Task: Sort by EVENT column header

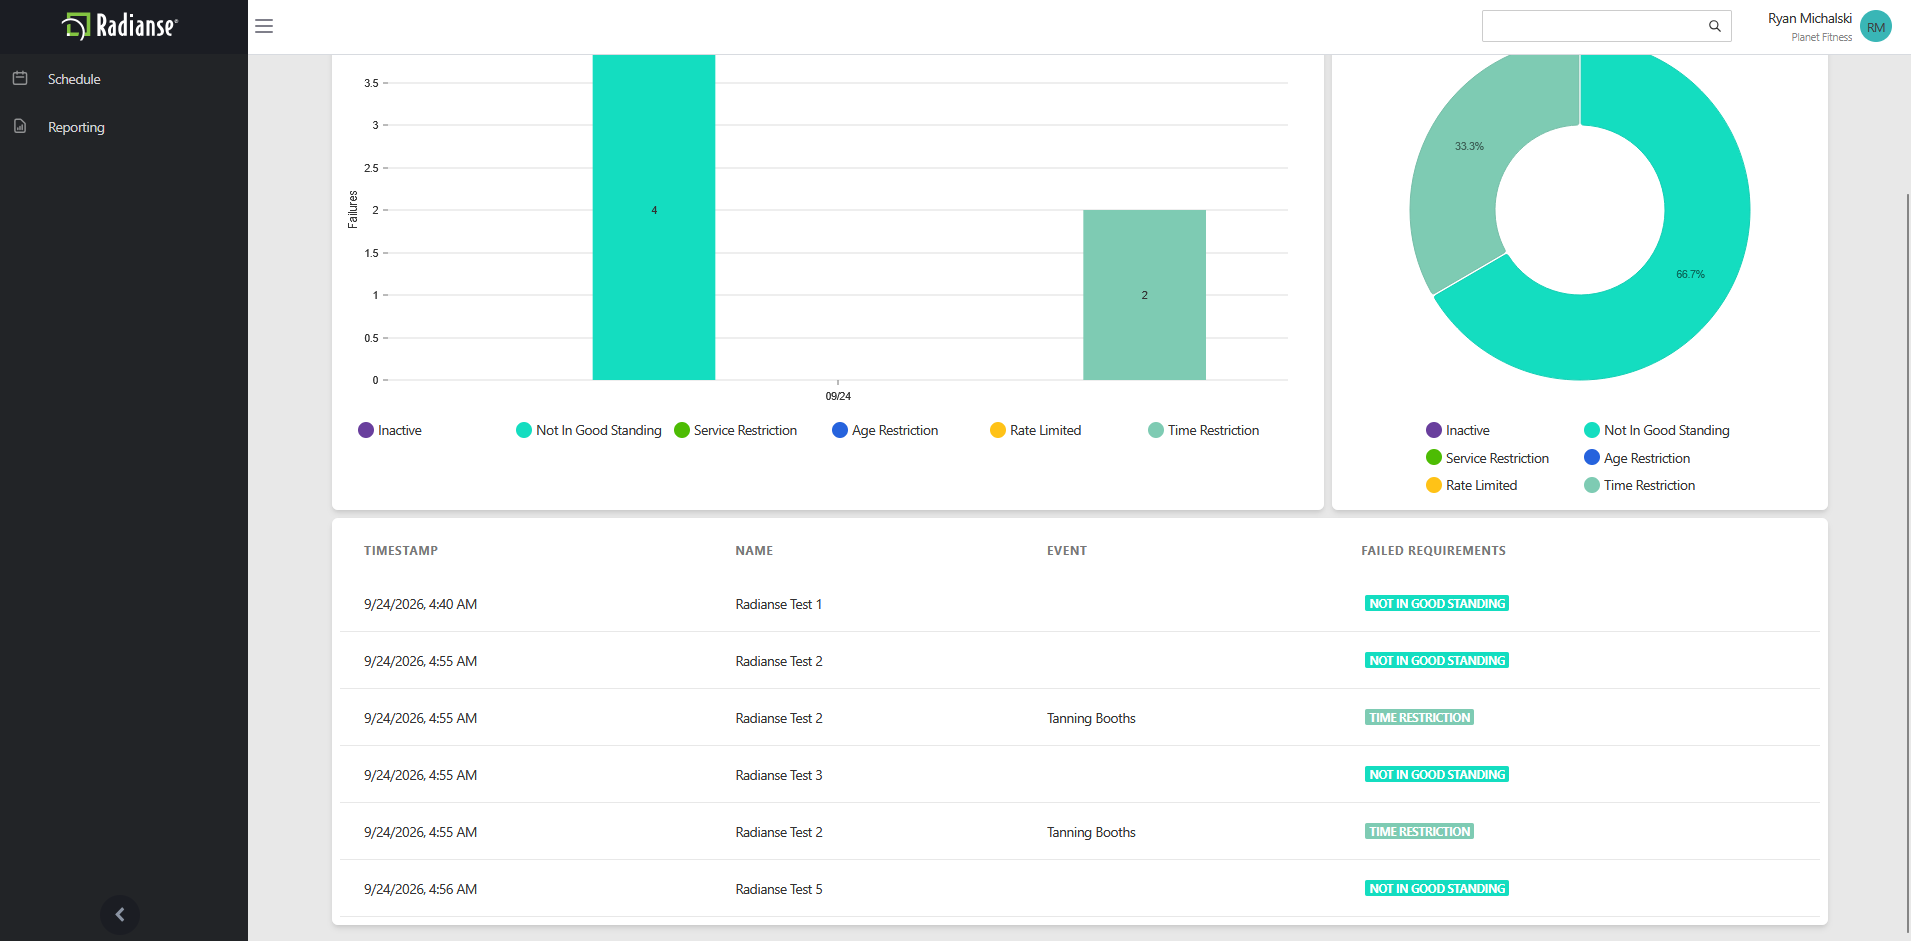Action: point(1067,551)
